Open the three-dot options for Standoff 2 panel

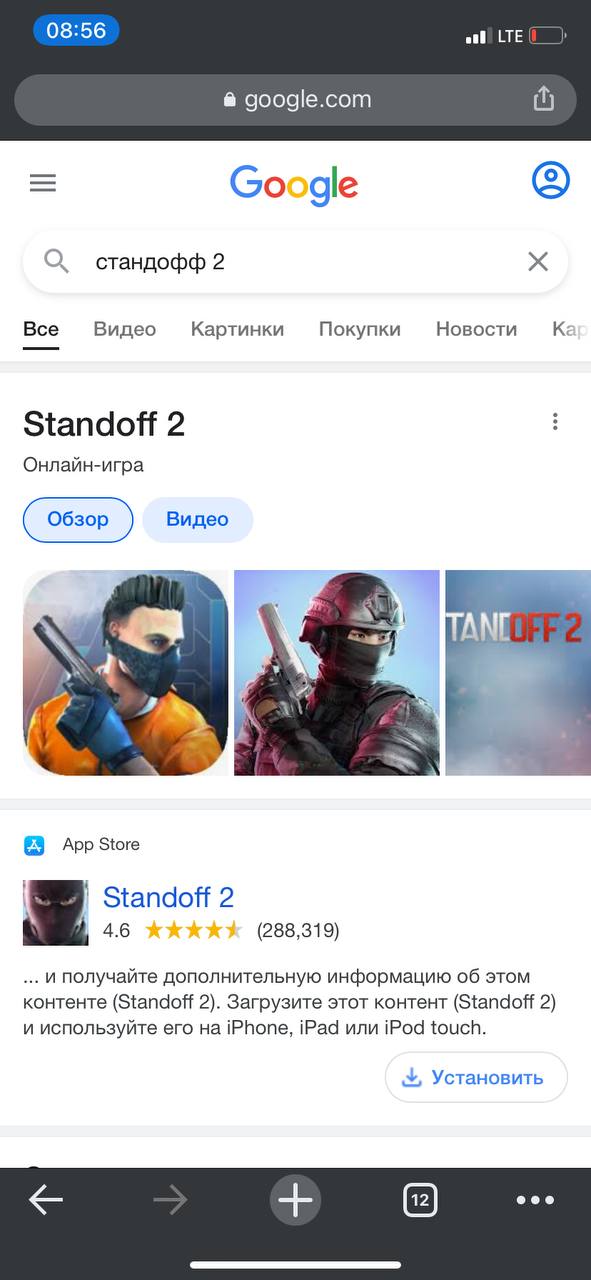pos(555,422)
